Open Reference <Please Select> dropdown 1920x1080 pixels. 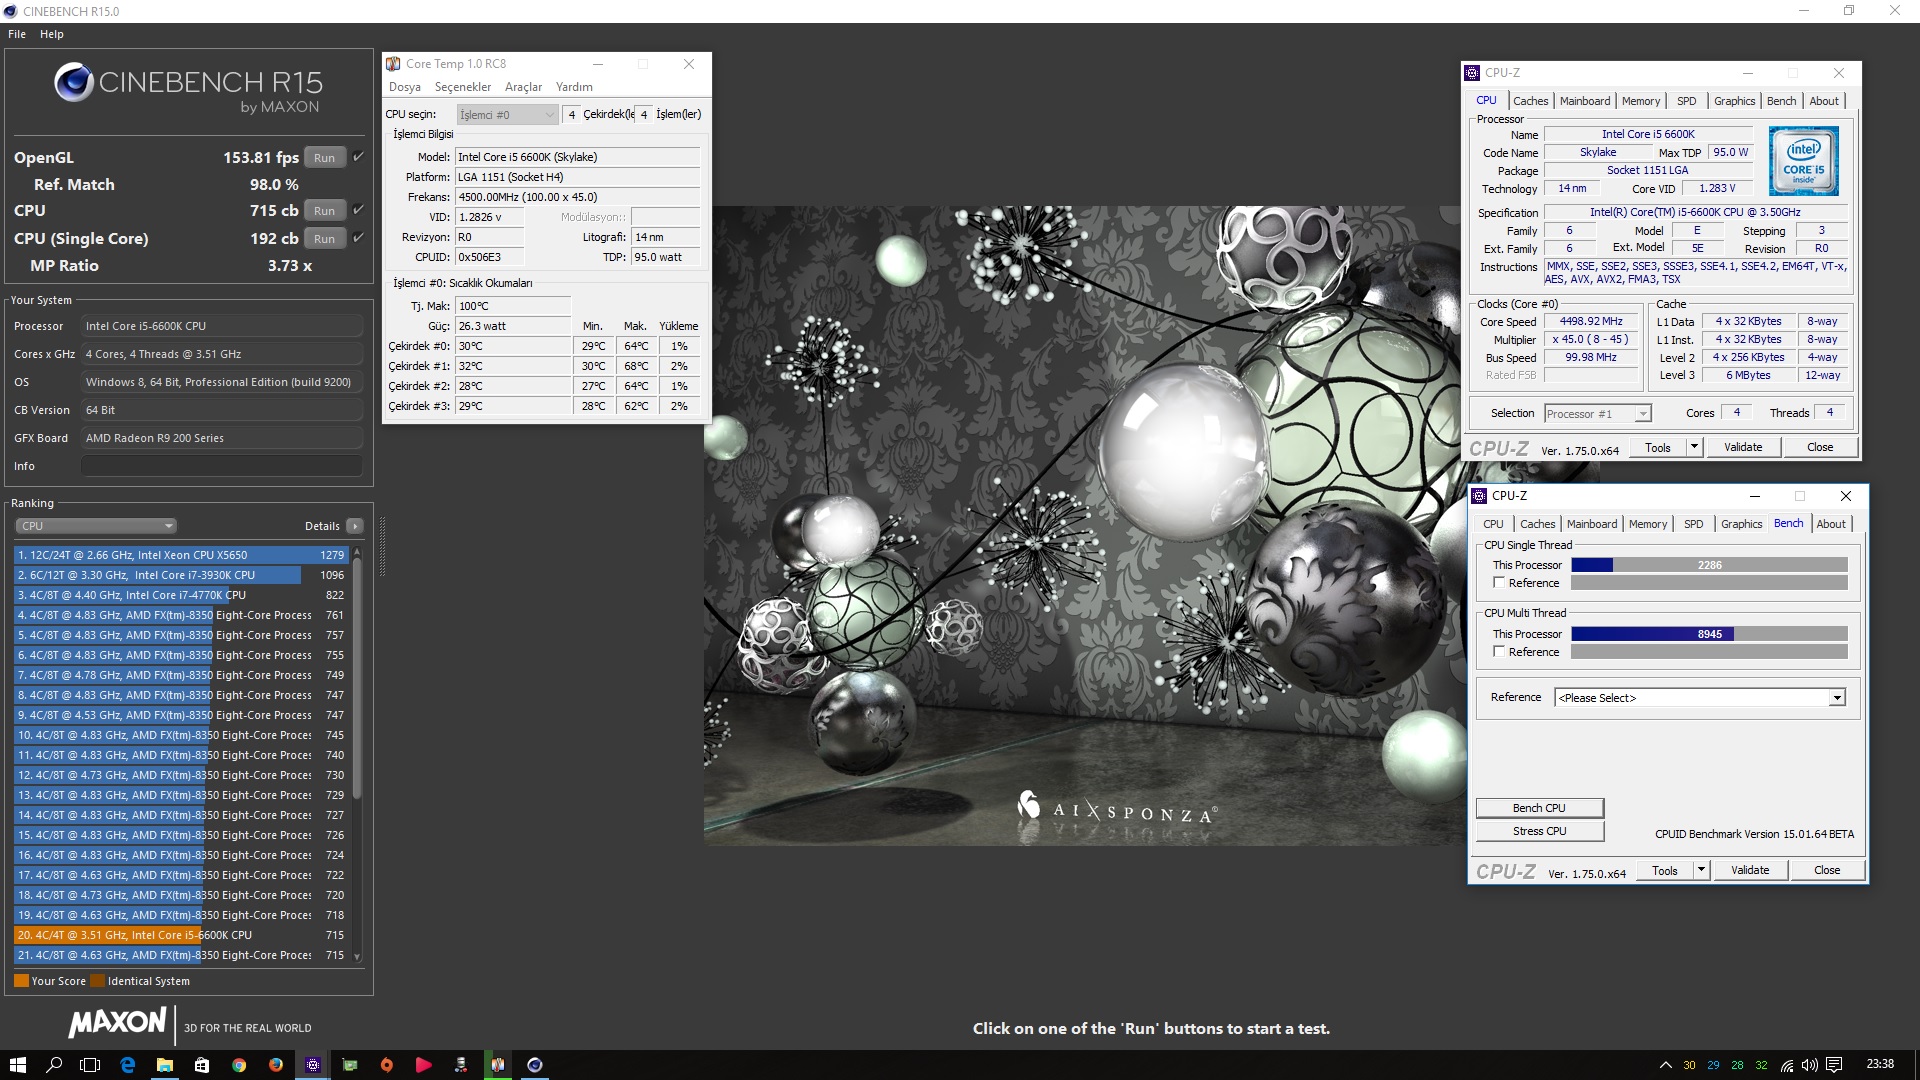click(1700, 698)
